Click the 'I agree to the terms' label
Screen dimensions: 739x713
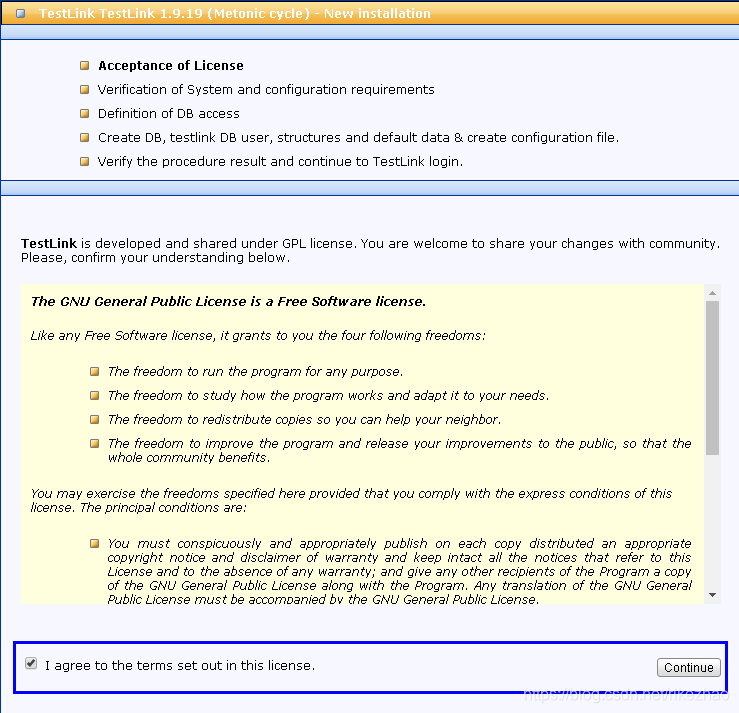[x=180, y=665]
